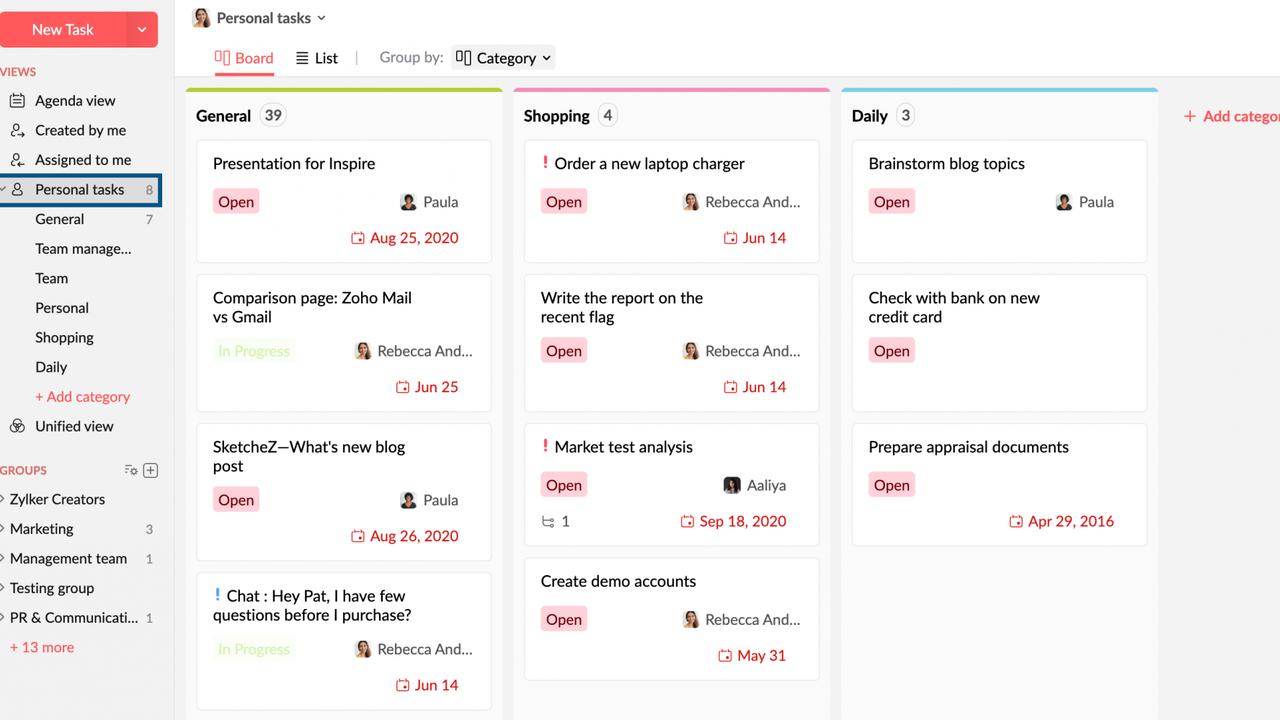Open the groups sort settings icon

[130, 470]
